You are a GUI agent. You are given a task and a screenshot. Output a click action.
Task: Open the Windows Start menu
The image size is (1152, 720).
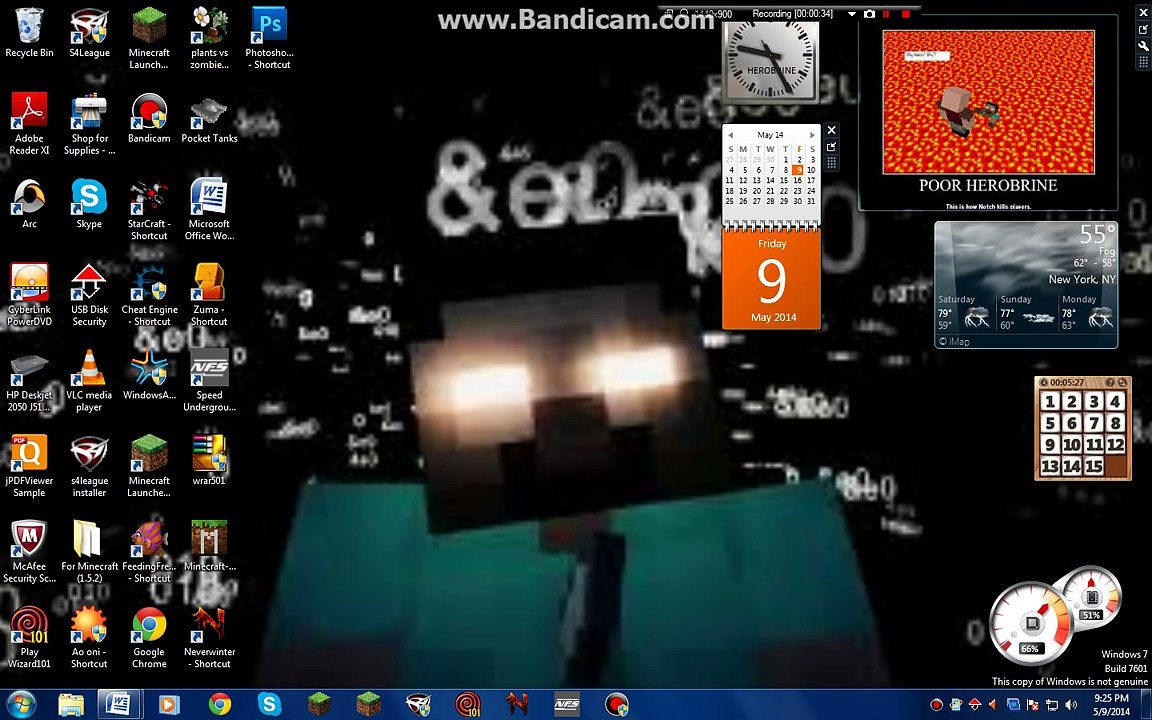click(x=22, y=704)
